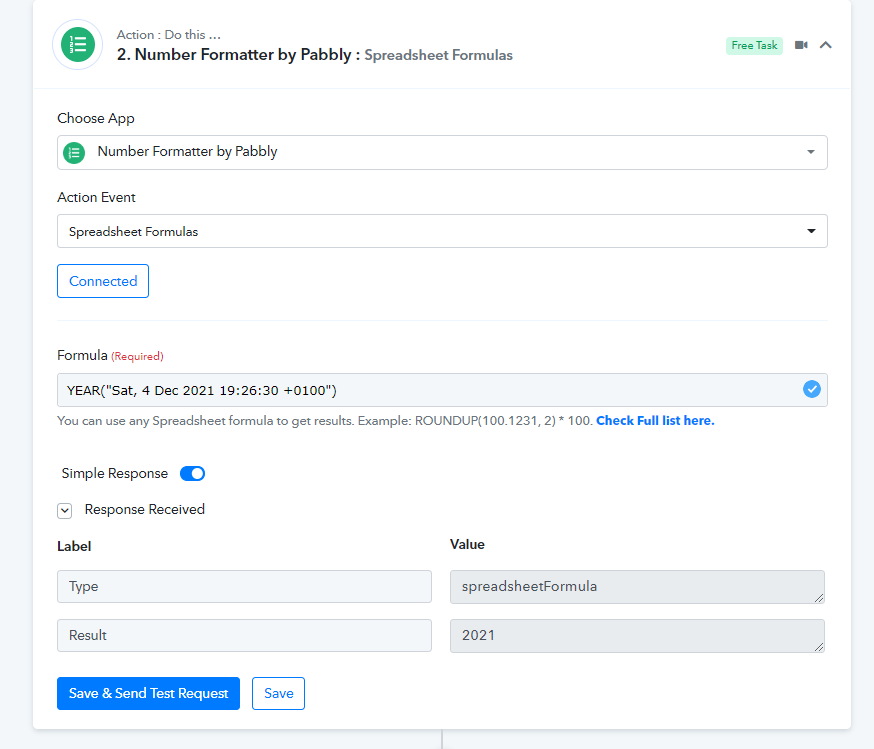Click the 'Action : Do this ...' text
The height and width of the screenshot is (749, 874).
(x=168, y=35)
